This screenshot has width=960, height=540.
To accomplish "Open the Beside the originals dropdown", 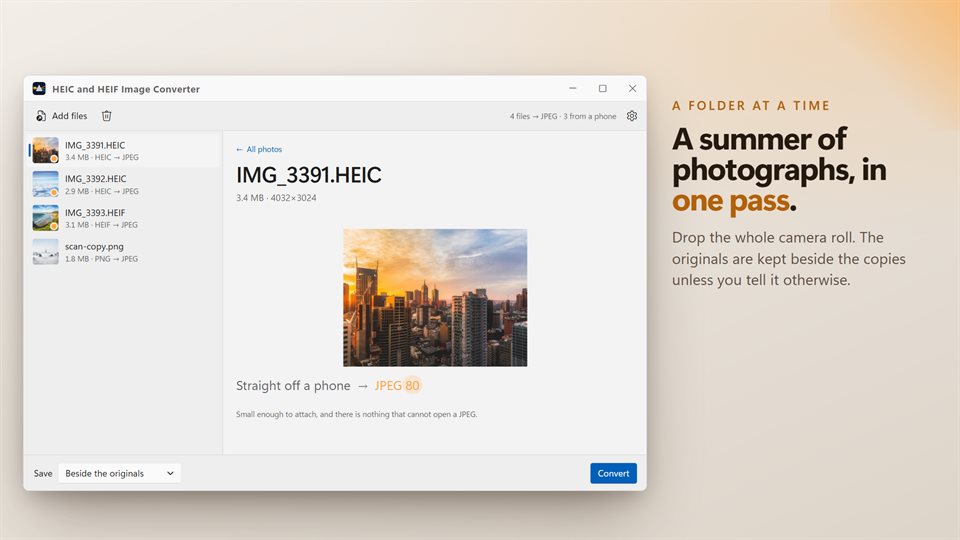I will point(119,473).
